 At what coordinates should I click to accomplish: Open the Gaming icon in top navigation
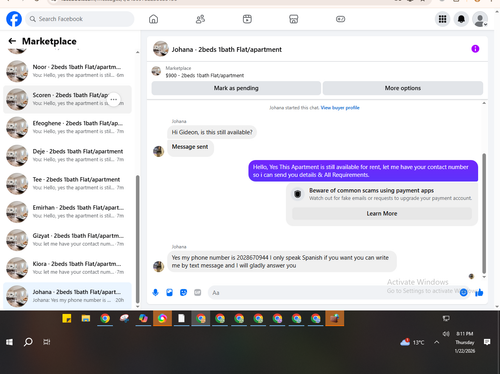tap(340, 19)
